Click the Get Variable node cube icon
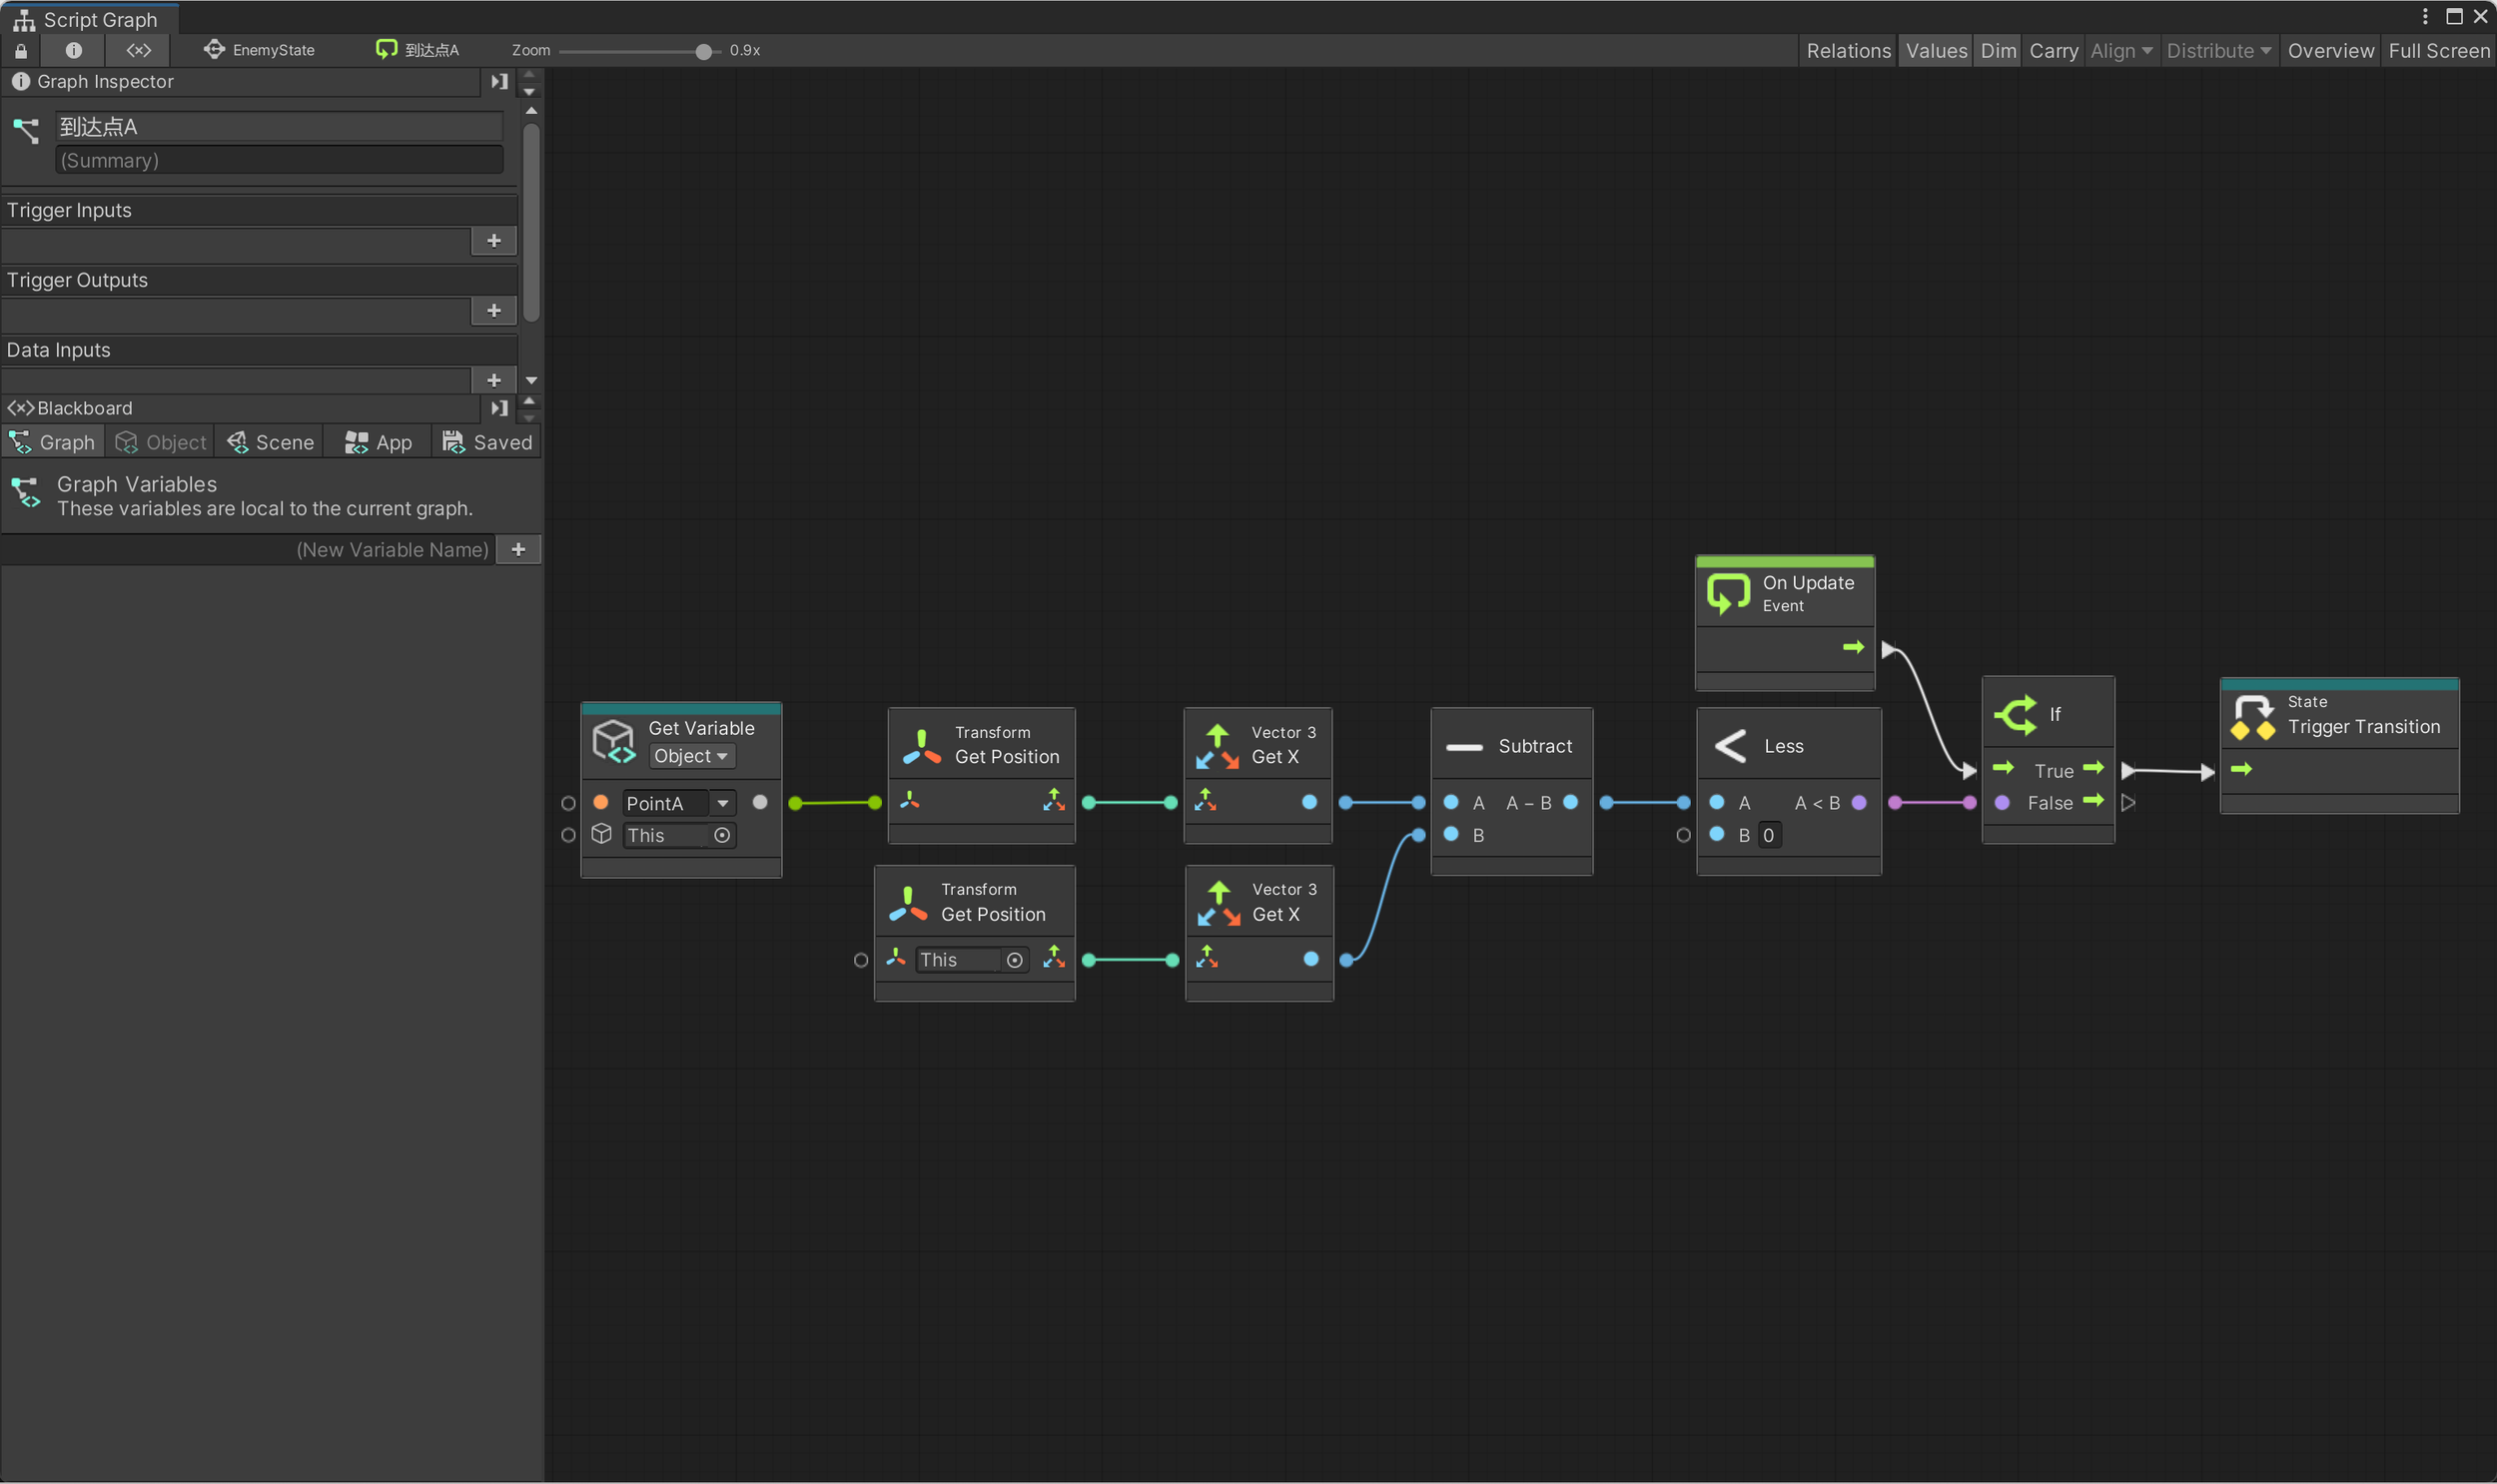The height and width of the screenshot is (1484, 2497). coord(614,742)
